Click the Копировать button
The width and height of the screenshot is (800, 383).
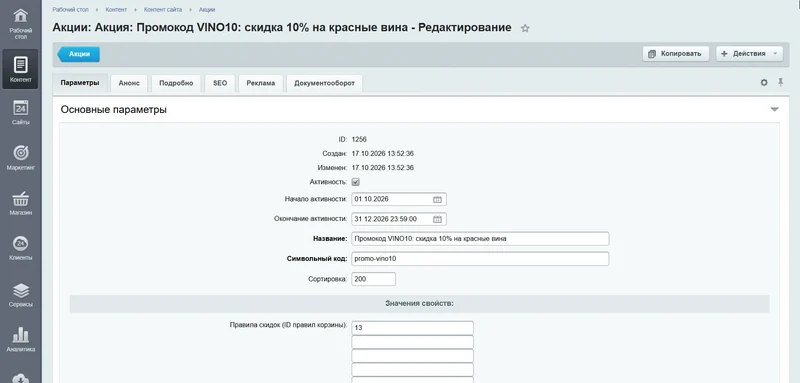[x=676, y=54]
